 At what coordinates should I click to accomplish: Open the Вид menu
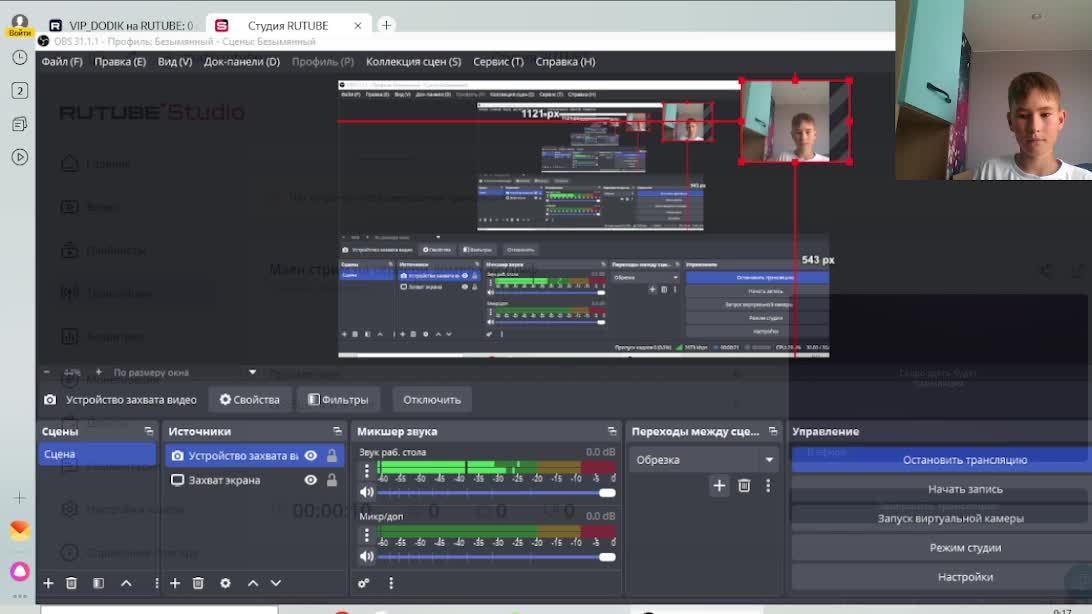175,62
